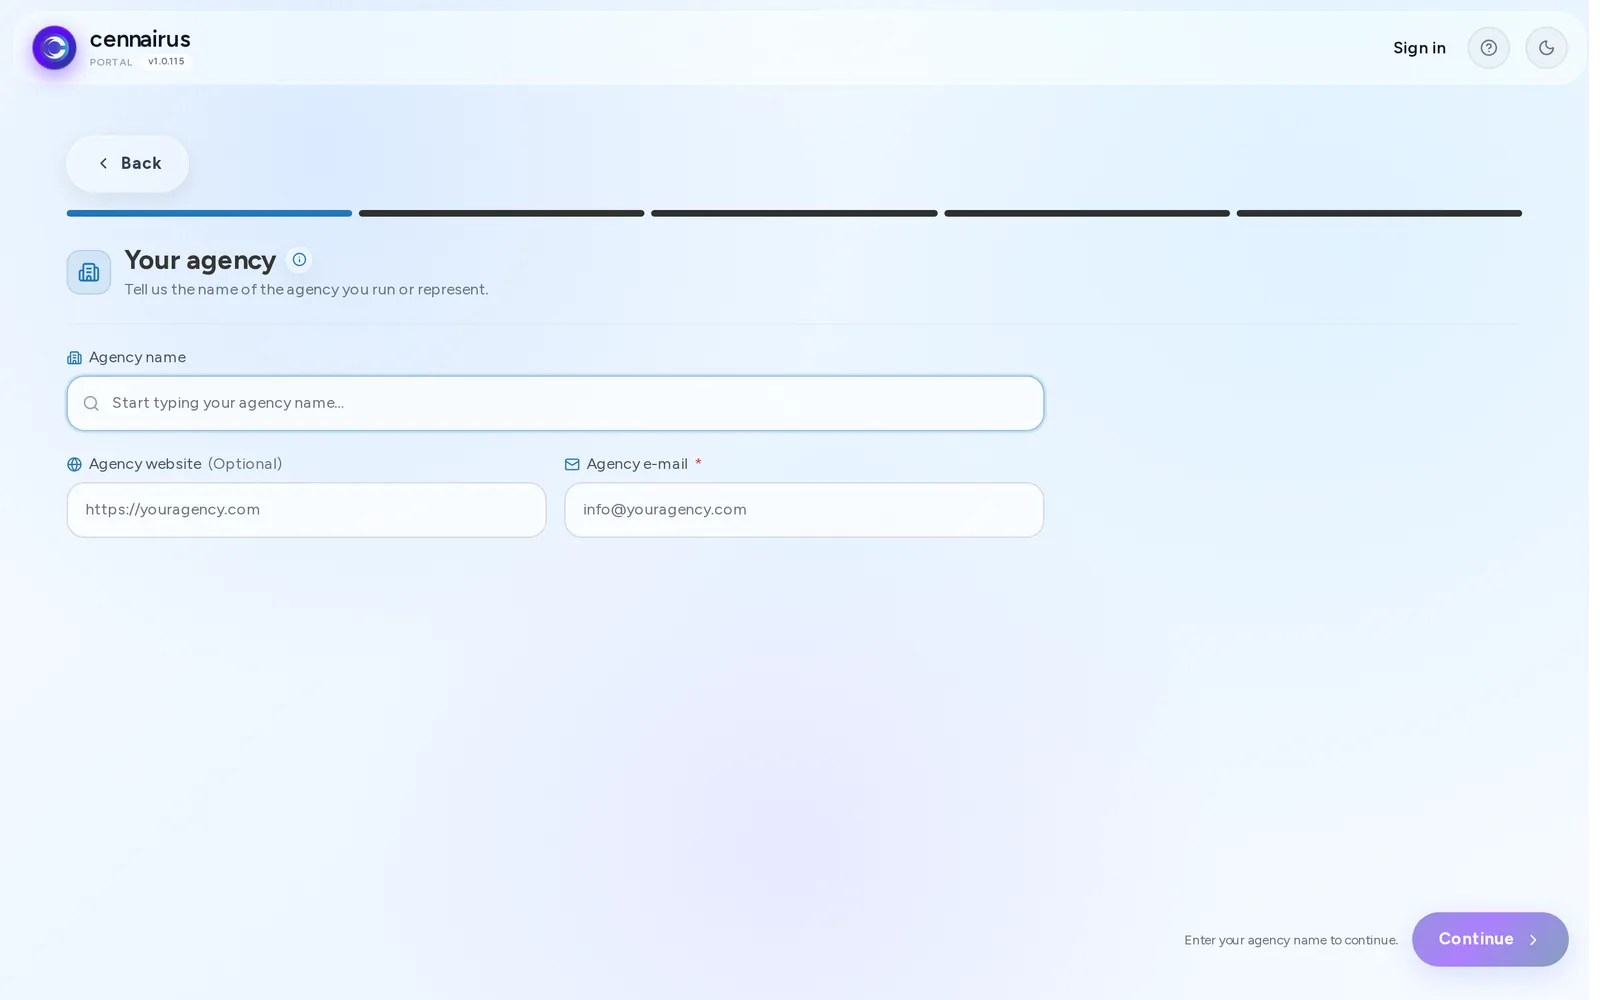This screenshot has height=1000, width=1600.
Task: Click the 'Your agency' heading
Action: pyautogui.click(x=200, y=261)
